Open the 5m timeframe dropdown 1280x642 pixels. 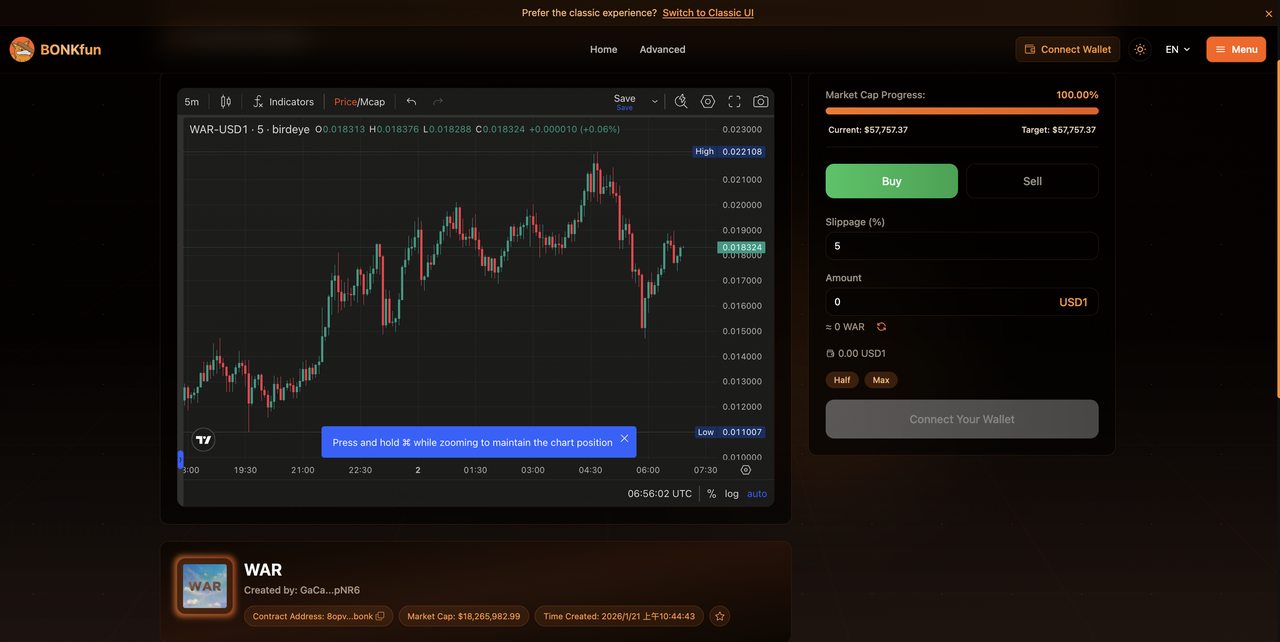pos(191,102)
